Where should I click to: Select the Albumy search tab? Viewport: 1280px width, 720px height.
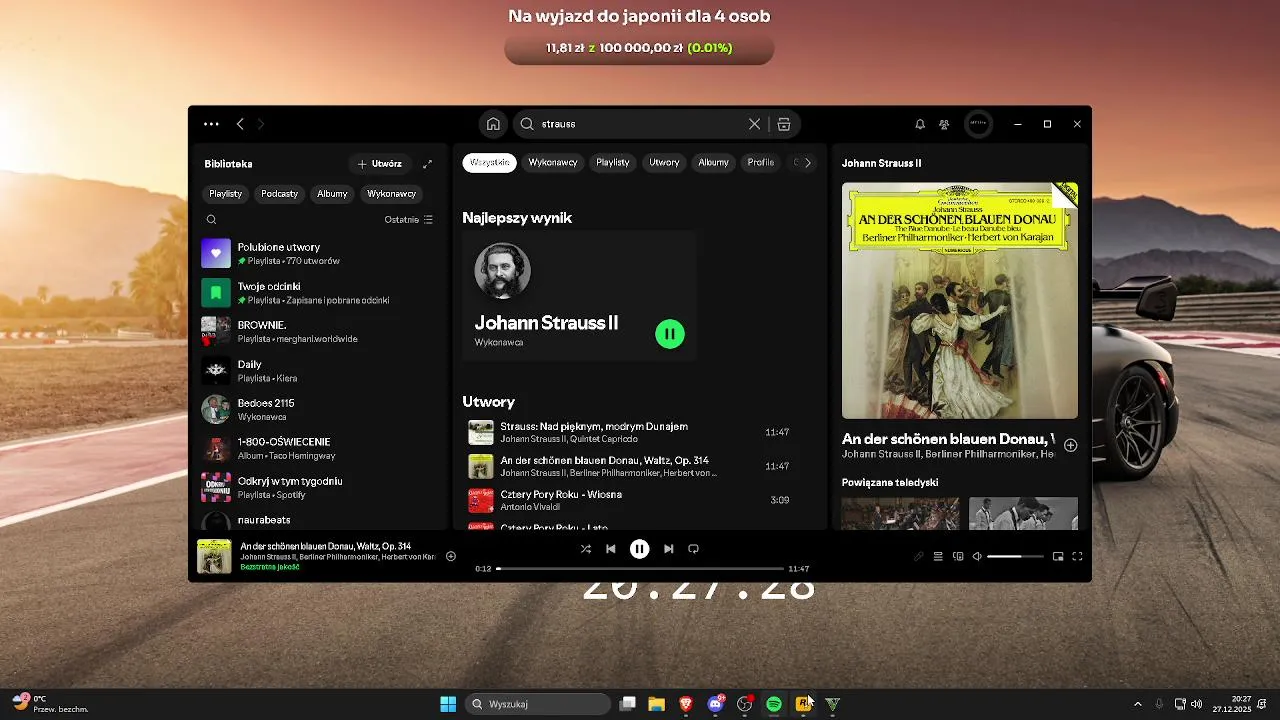(714, 163)
